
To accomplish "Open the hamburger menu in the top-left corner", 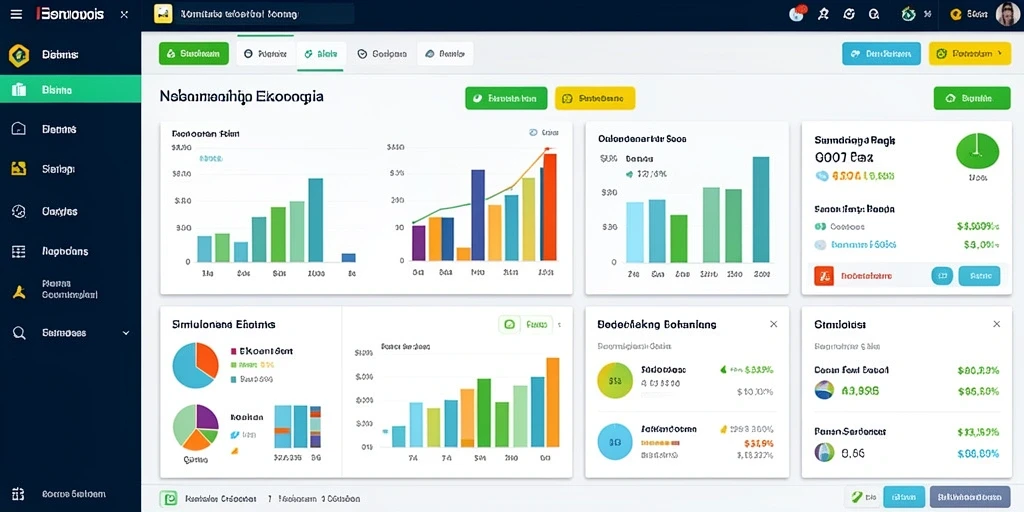I will (16, 14).
